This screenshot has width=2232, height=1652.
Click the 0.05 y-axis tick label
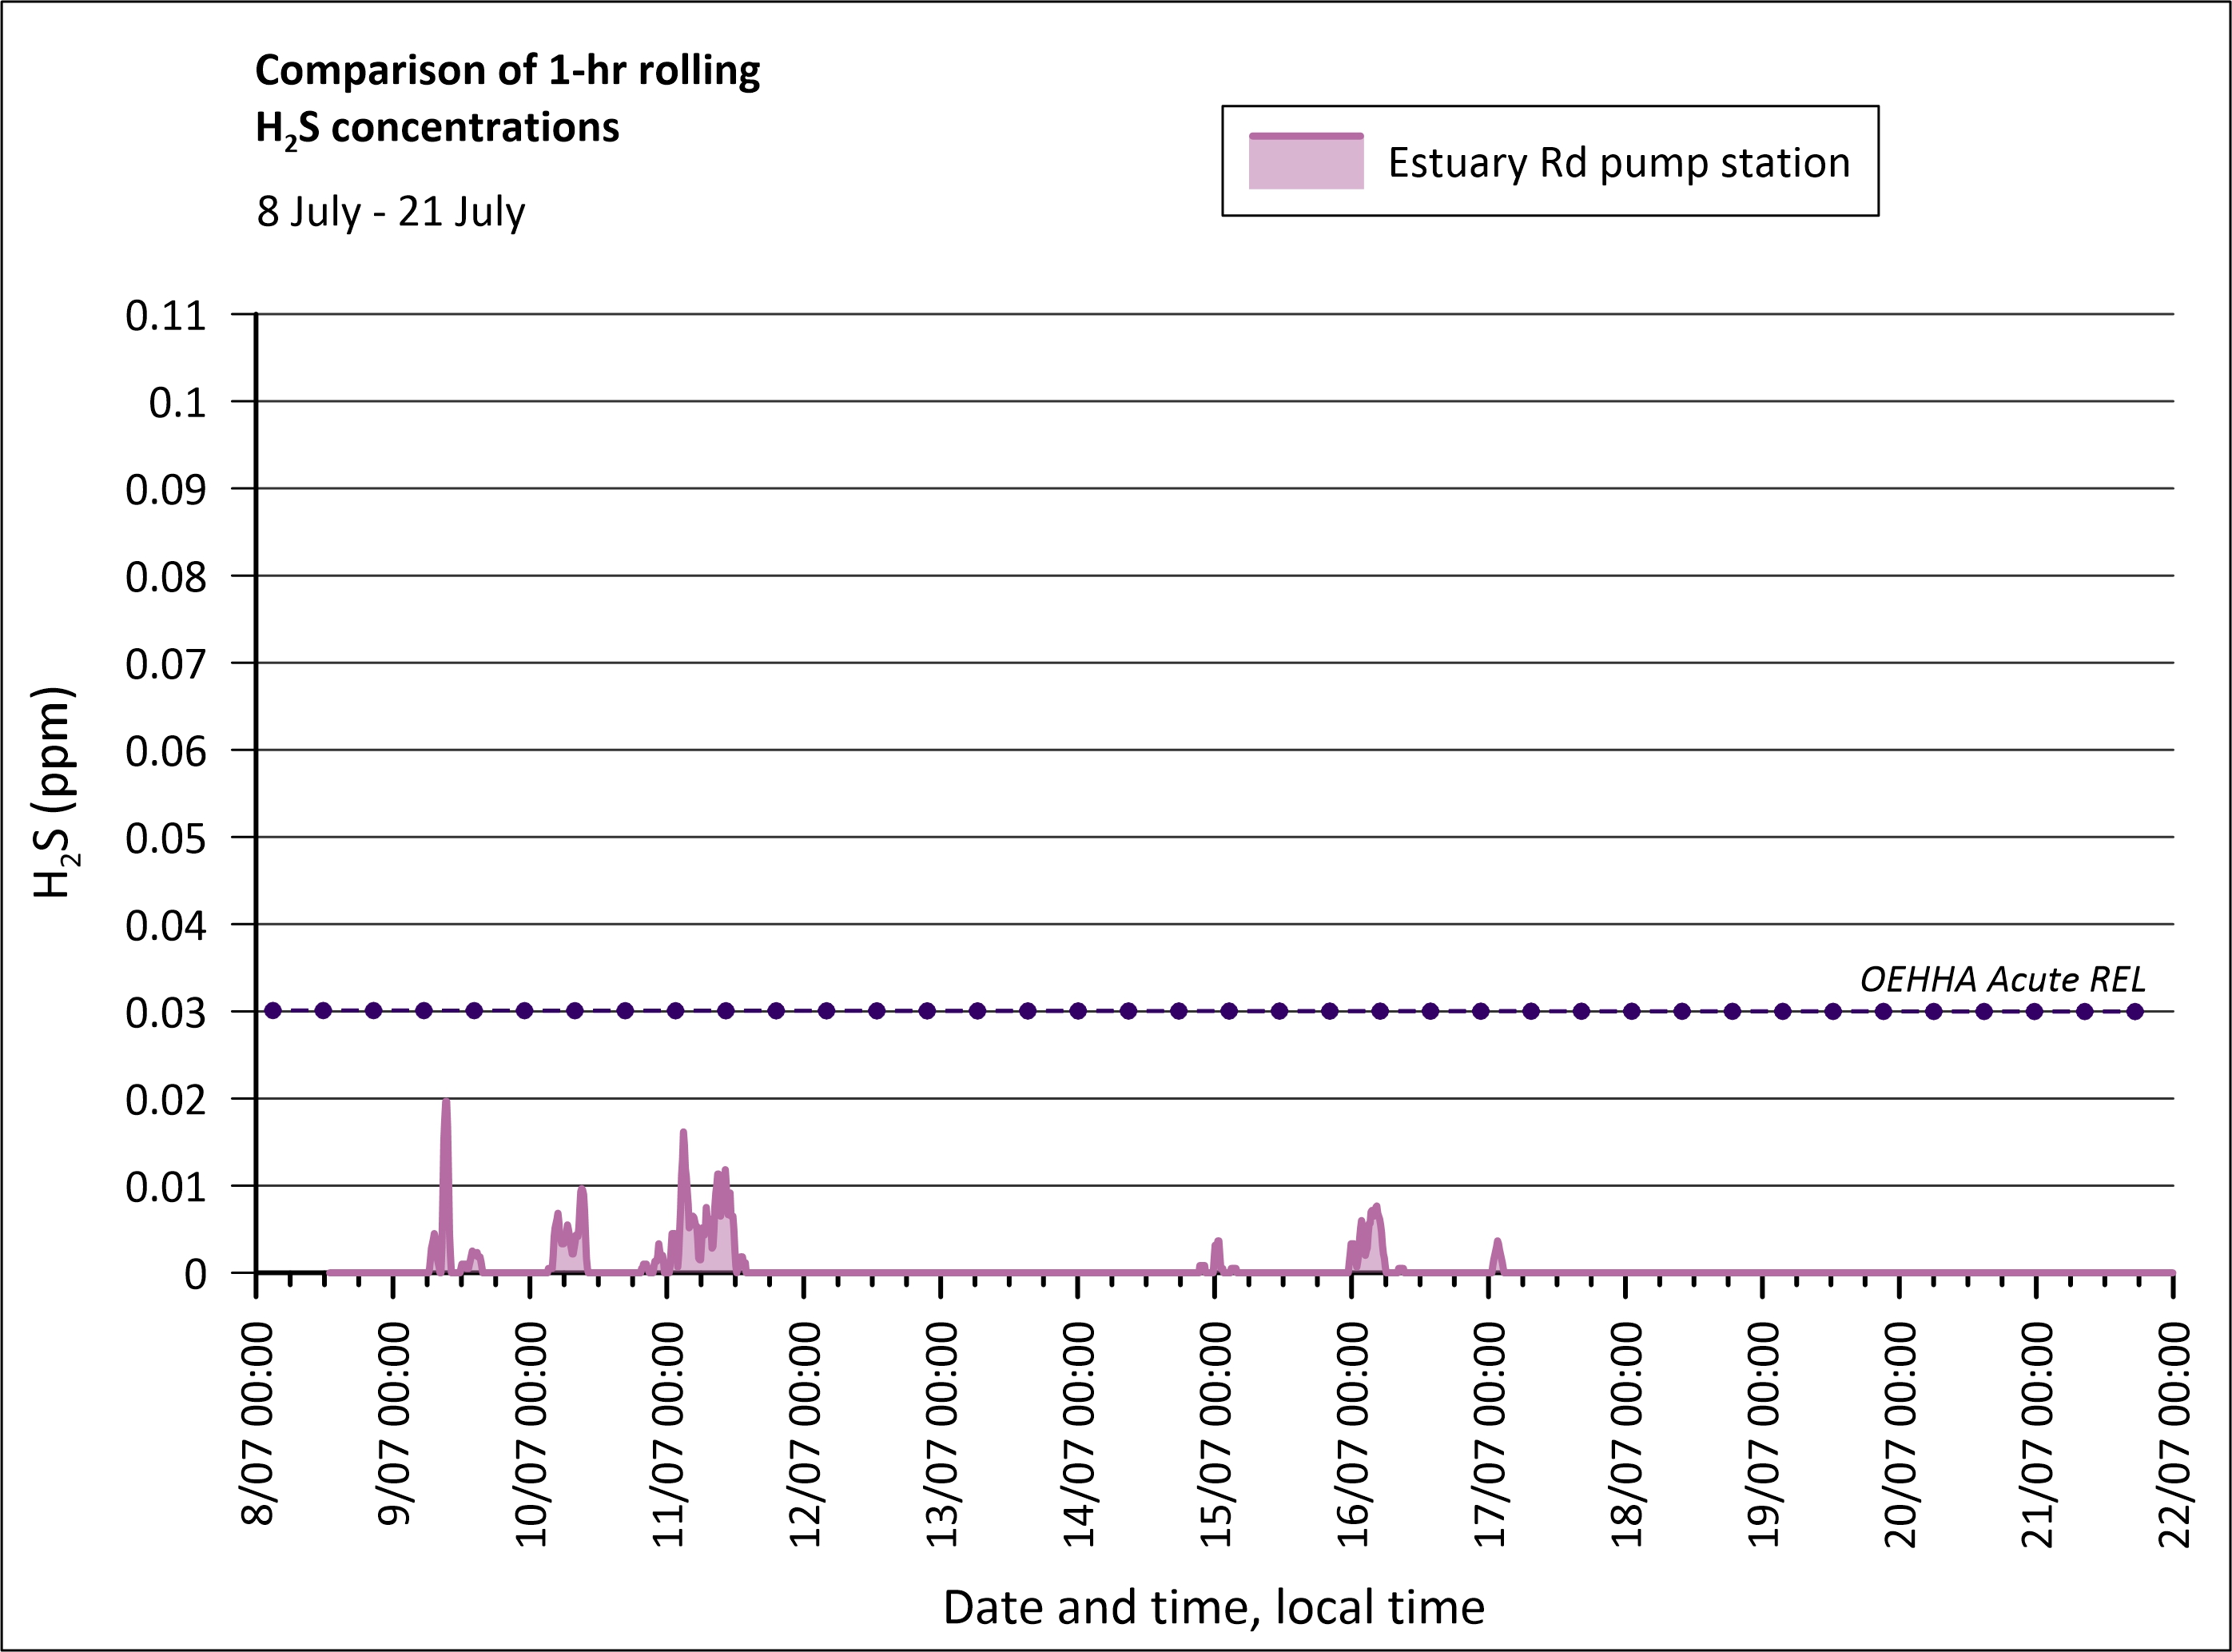point(166,839)
